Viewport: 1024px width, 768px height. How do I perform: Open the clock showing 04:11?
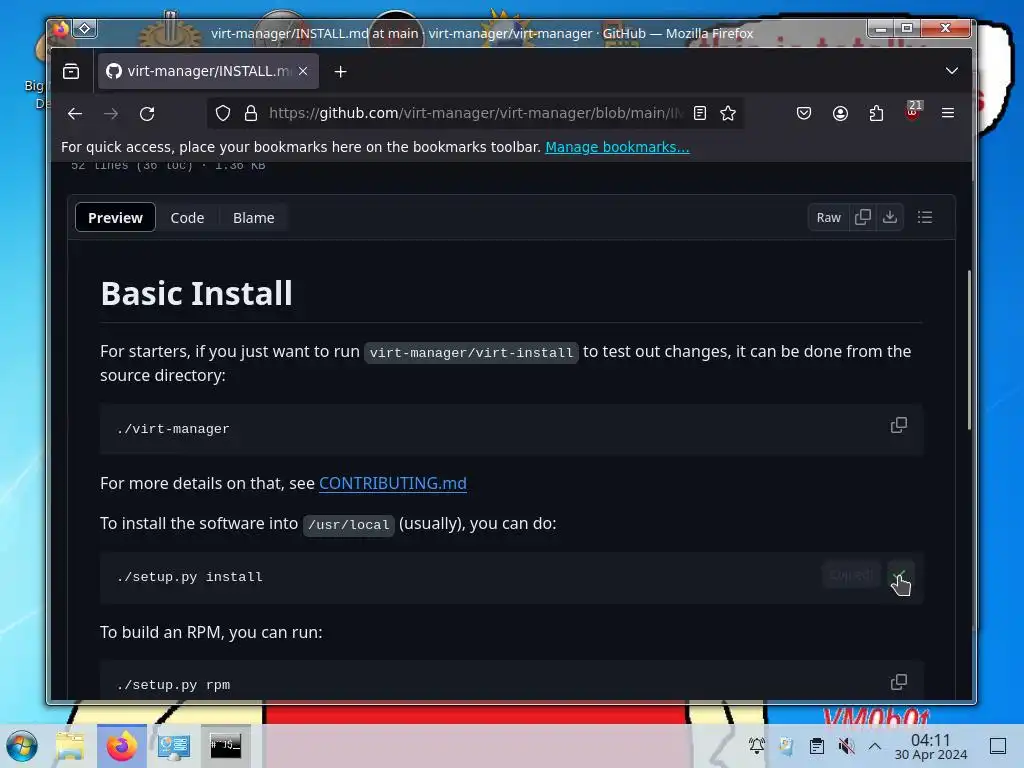pos(931,746)
